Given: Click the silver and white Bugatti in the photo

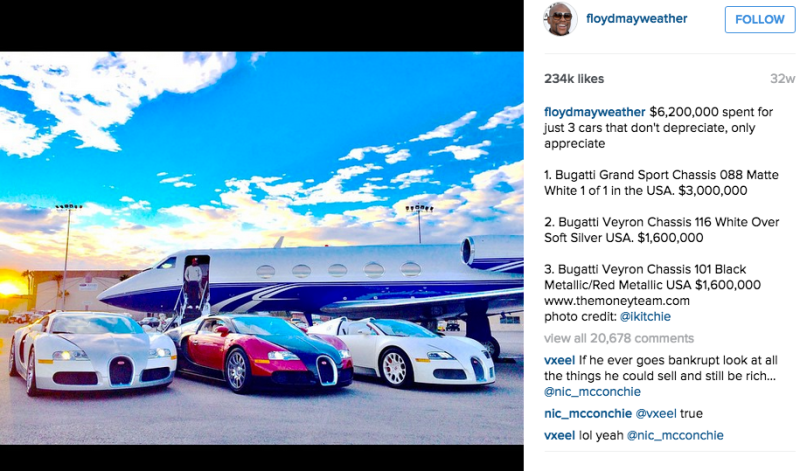Looking at the screenshot, I should click(92, 354).
